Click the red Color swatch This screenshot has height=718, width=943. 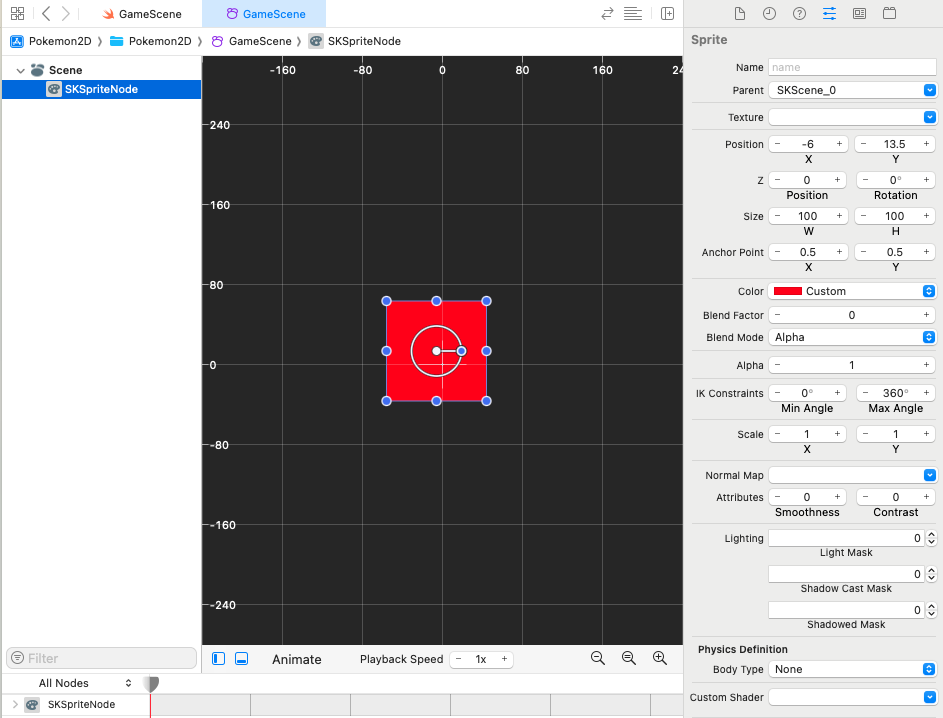787,291
